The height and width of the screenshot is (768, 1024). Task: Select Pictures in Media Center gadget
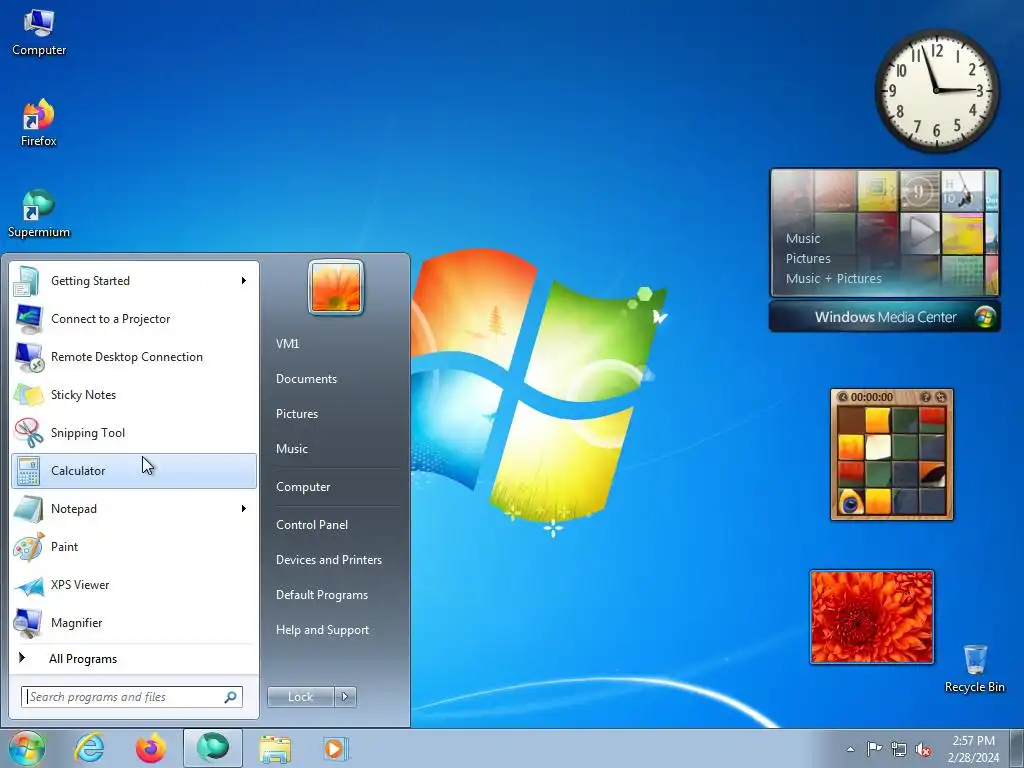pos(808,259)
